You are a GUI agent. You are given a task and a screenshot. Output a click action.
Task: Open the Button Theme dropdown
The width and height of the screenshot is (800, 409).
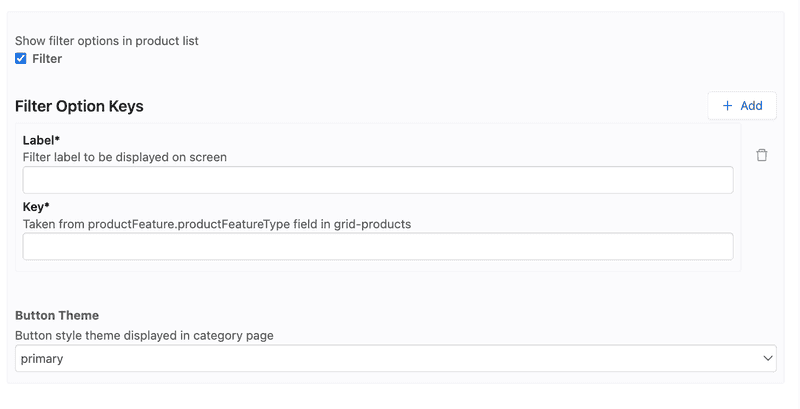click(395, 358)
